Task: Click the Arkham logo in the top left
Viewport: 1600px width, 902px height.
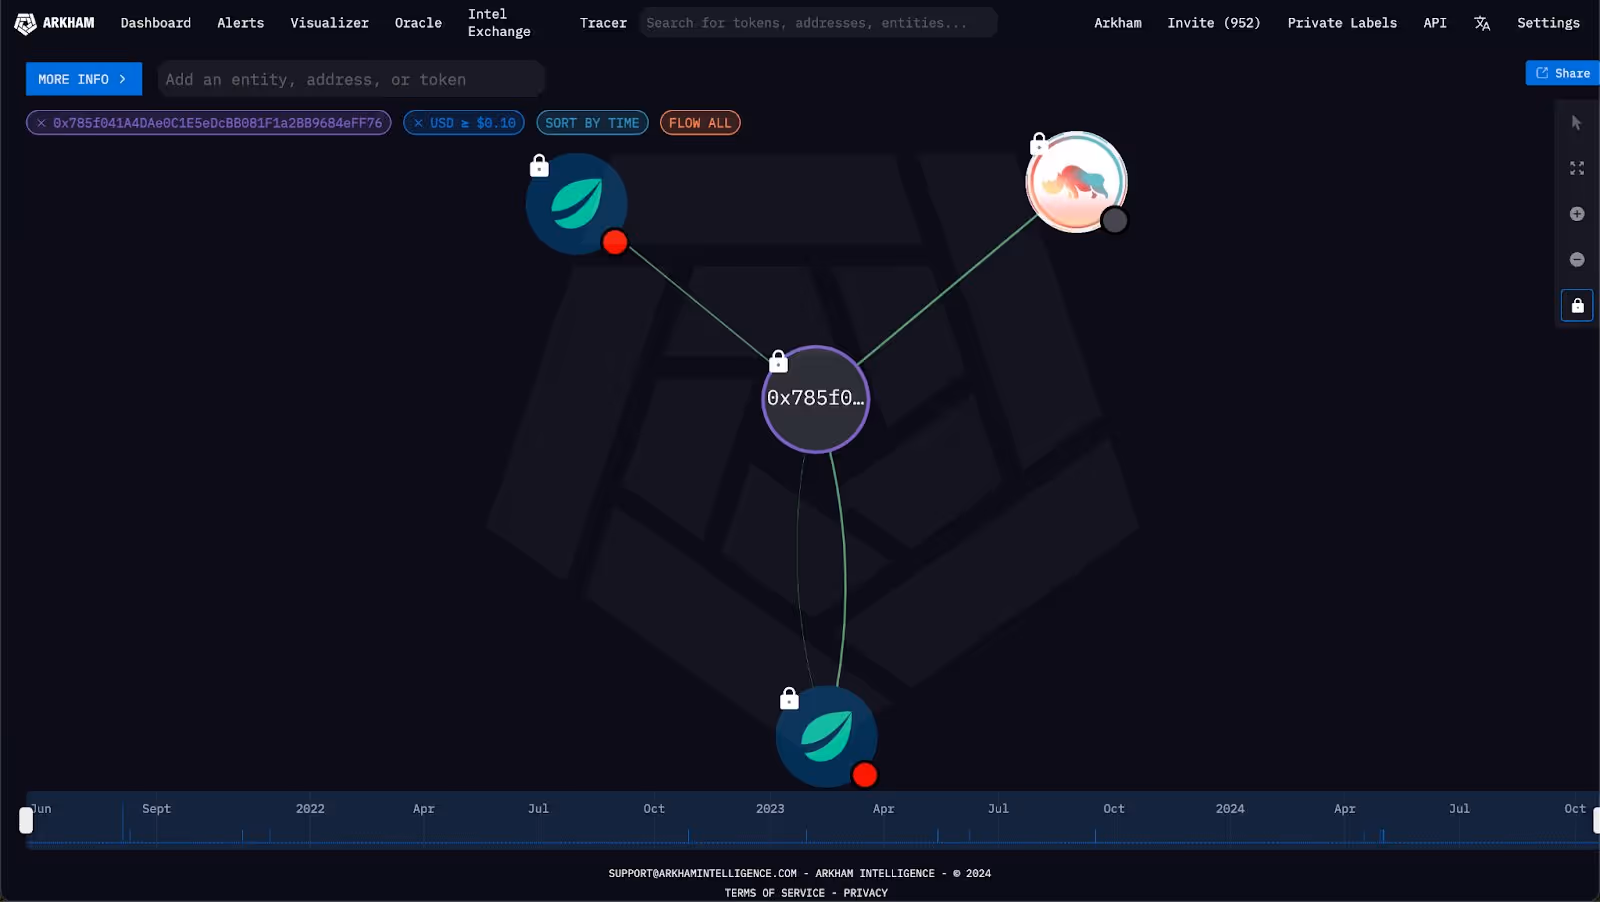Action: coord(55,22)
